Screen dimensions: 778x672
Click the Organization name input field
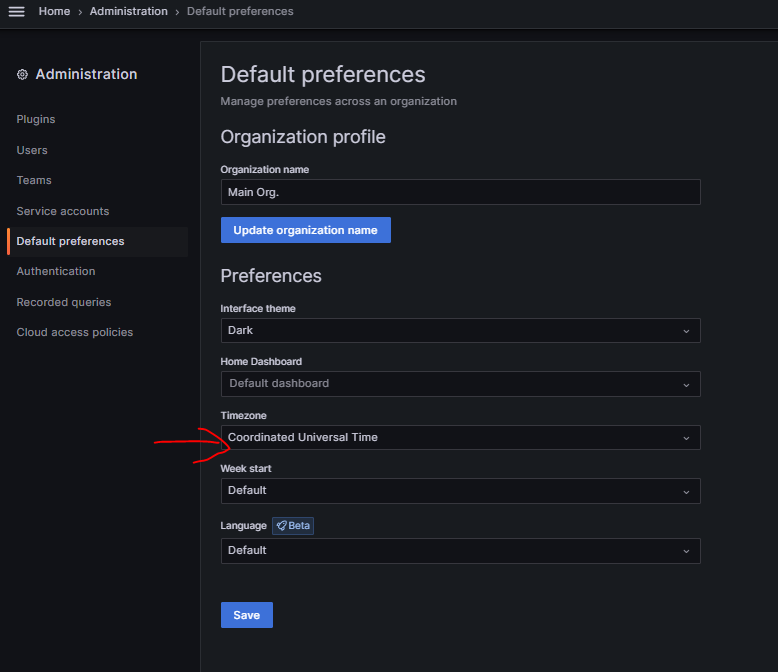[x=460, y=192]
